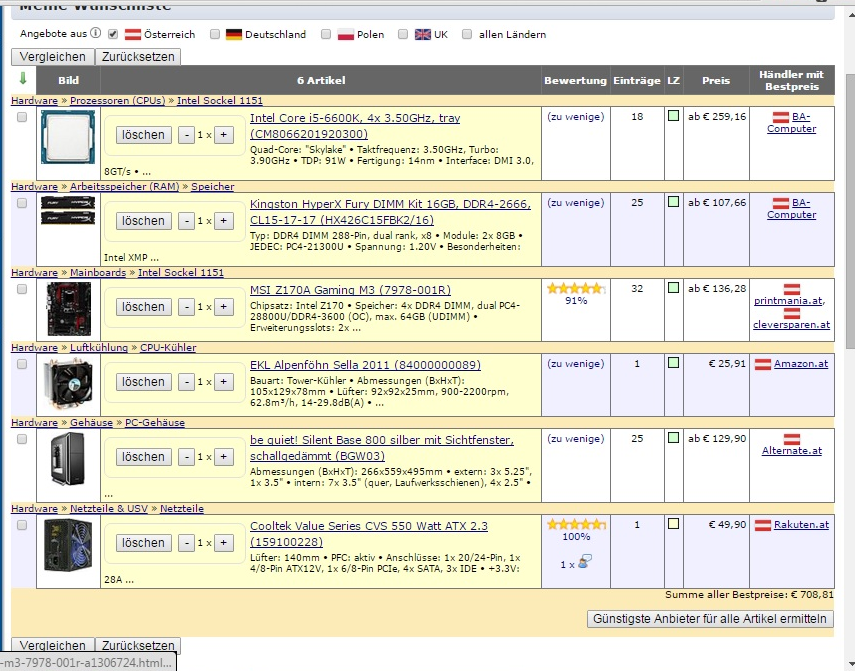Click the Intel CPU product thumbnail

pyautogui.click(x=68, y=136)
